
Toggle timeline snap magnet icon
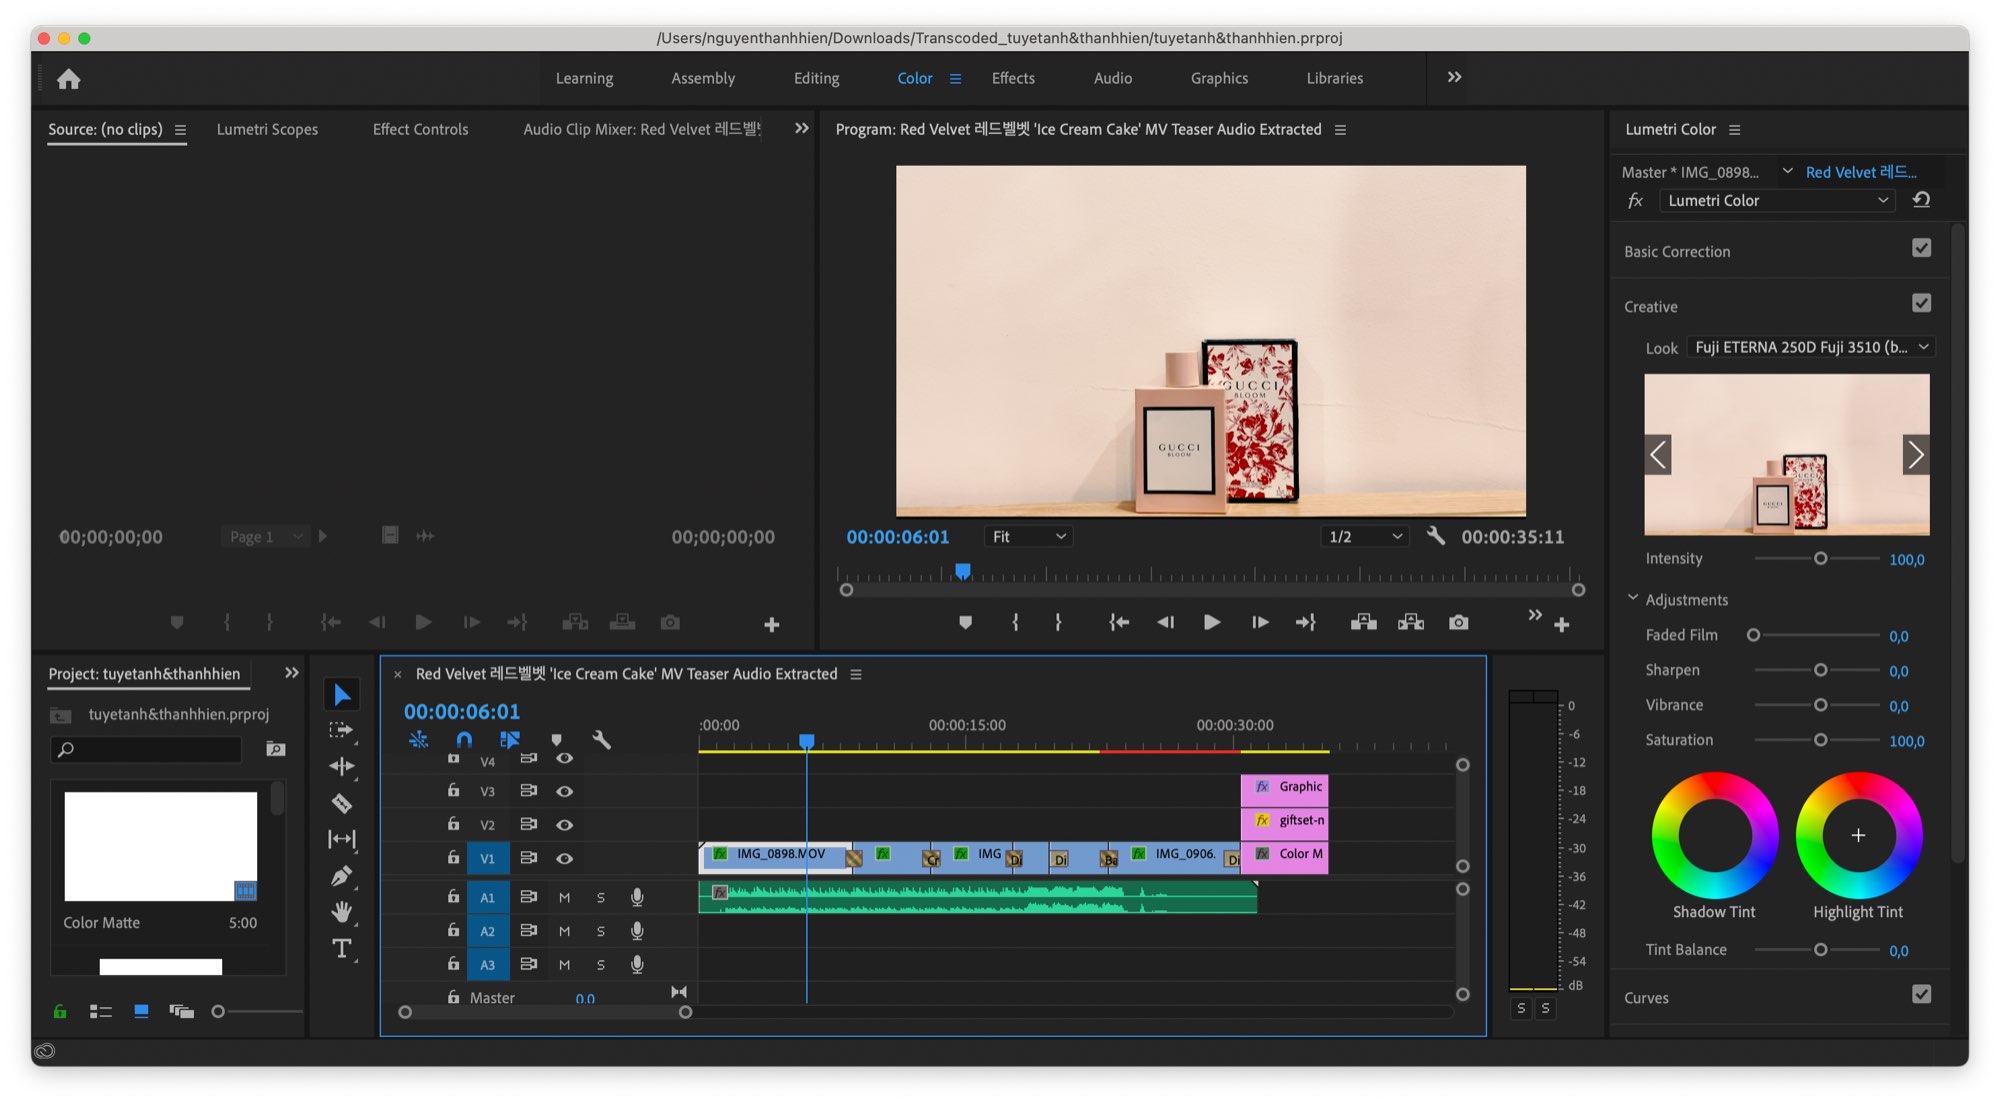464,740
